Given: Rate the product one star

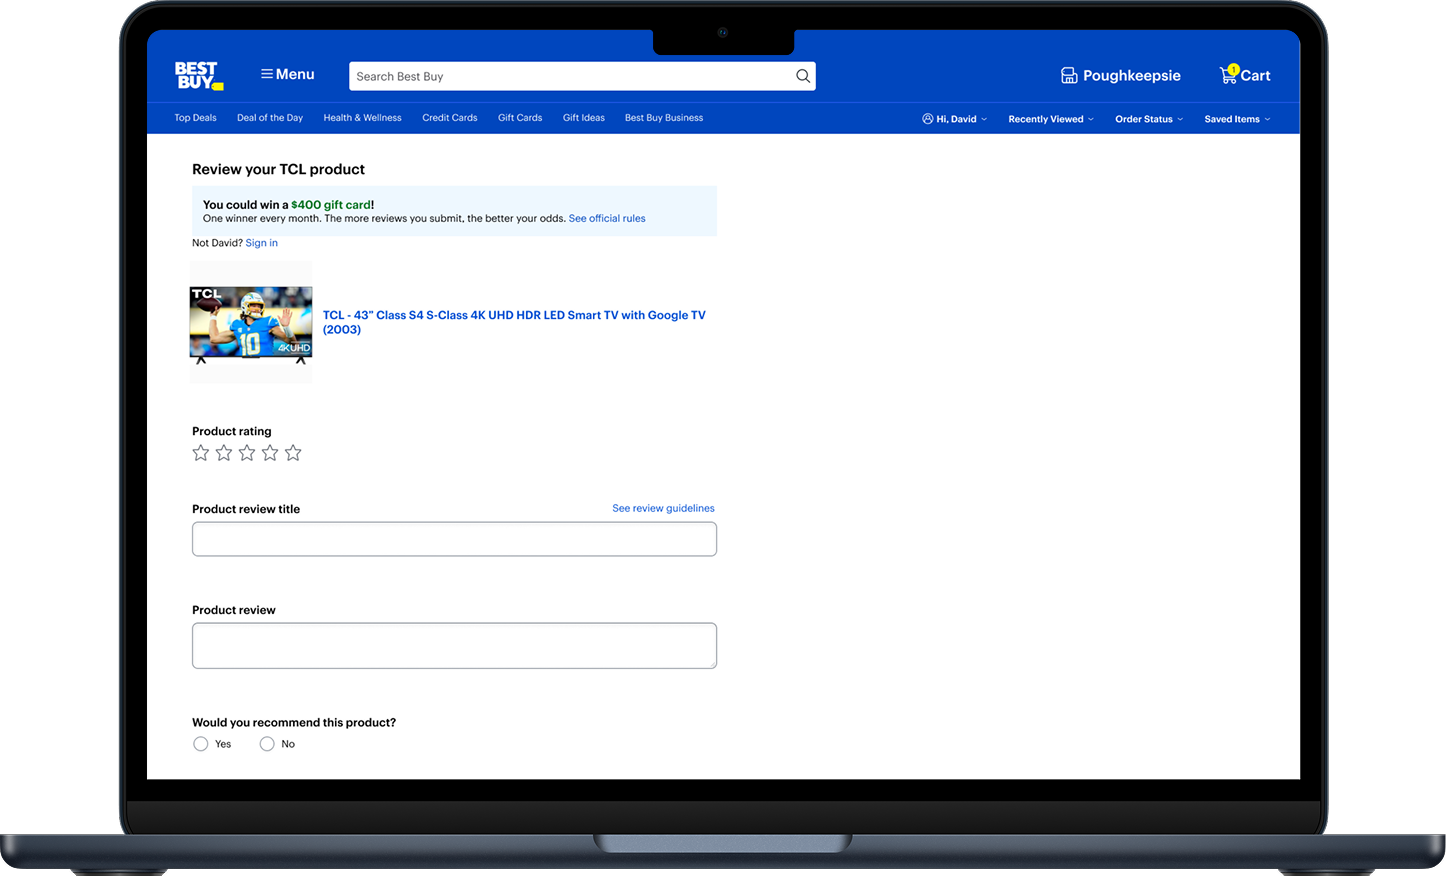Looking at the screenshot, I should [x=201, y=453].
